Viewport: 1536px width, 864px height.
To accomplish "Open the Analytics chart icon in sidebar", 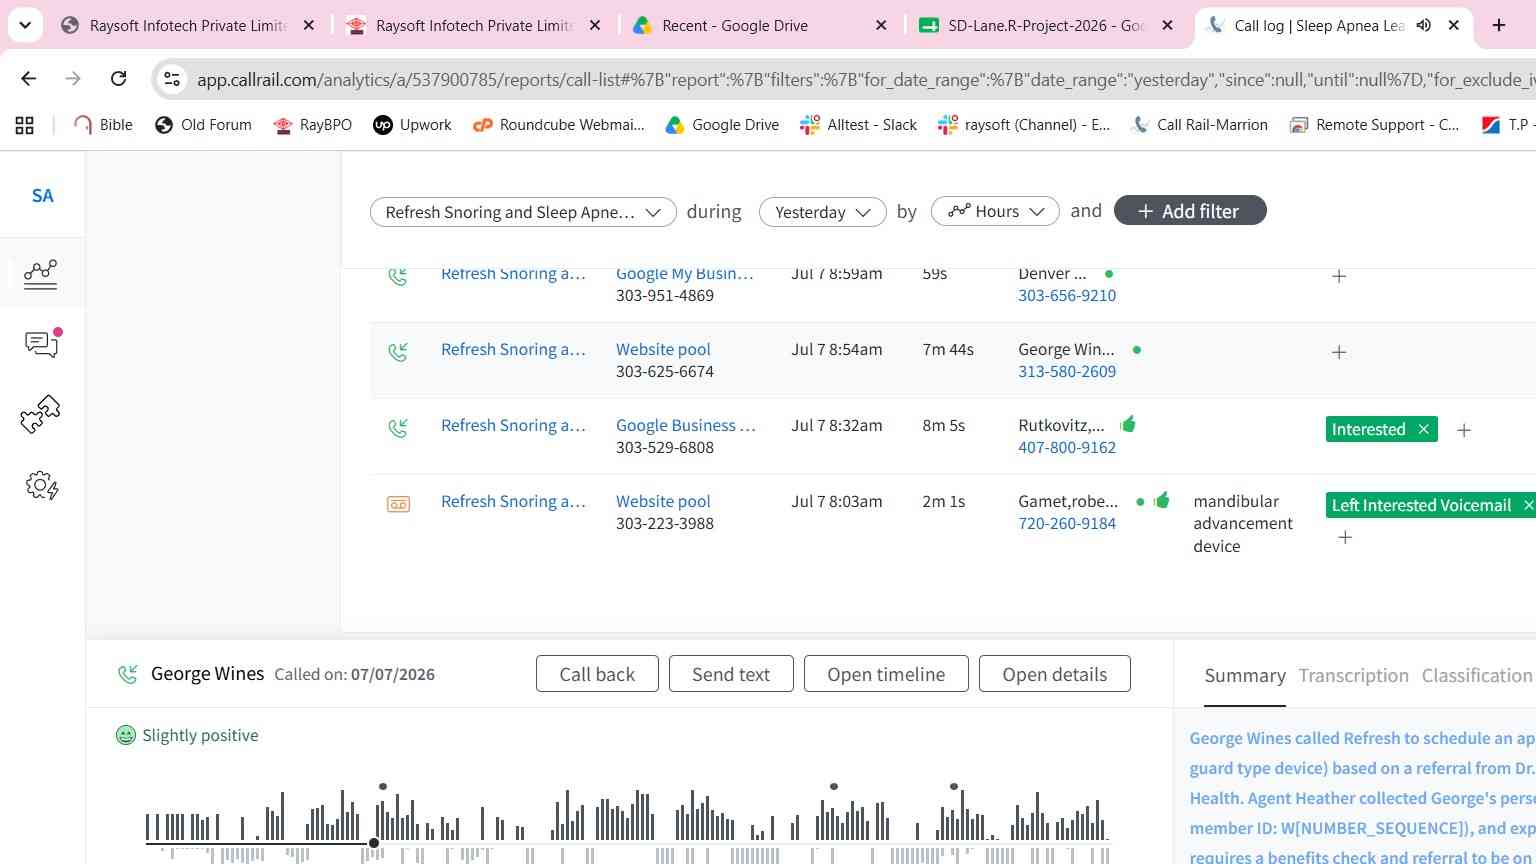I will pyautogui.click(x=41, y=273).
